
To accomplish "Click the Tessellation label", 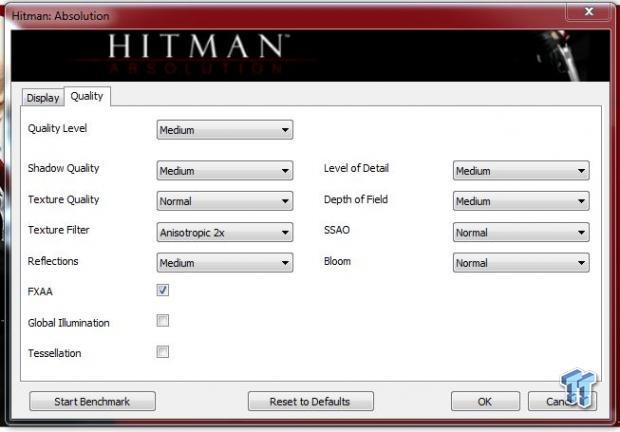I will point(55,353).
